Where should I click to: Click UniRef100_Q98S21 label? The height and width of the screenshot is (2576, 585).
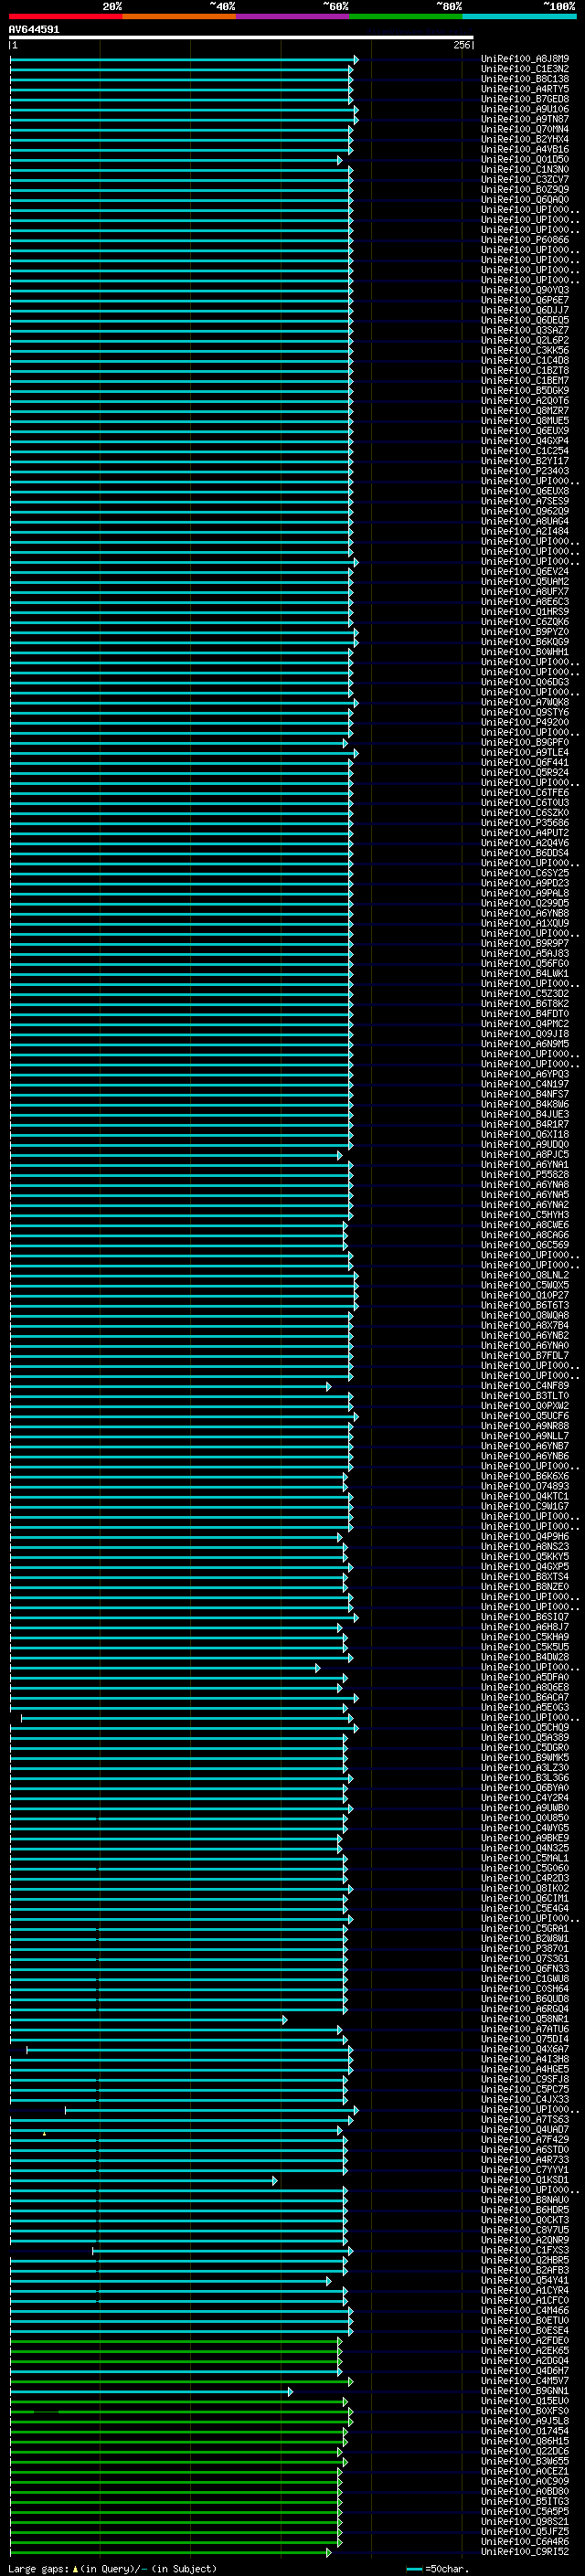525,2522
